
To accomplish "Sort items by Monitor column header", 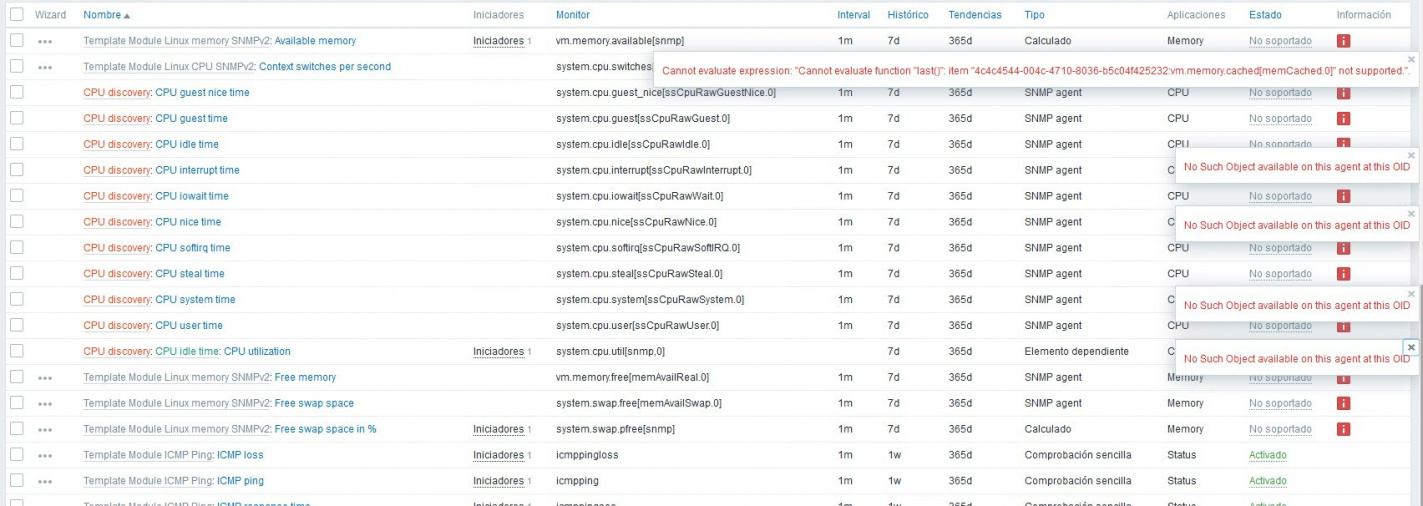I will [x=573, y=15].
